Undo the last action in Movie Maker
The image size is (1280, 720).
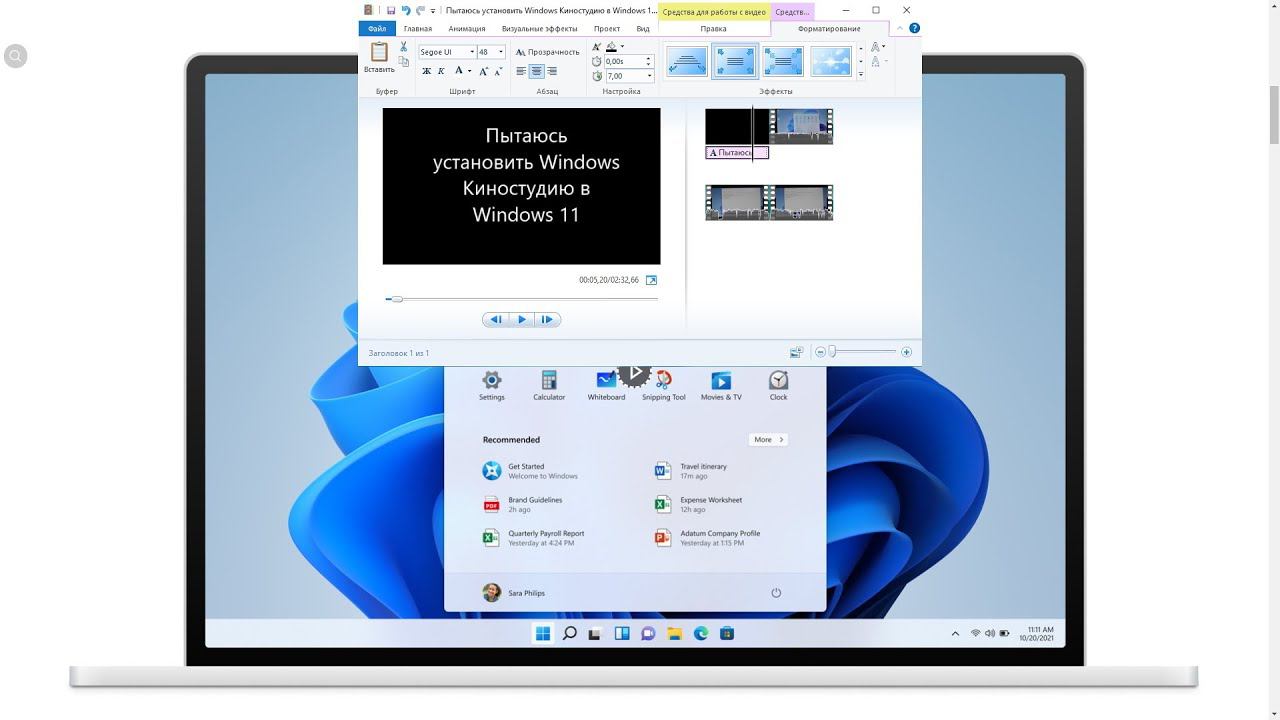[x=405, y=11]
